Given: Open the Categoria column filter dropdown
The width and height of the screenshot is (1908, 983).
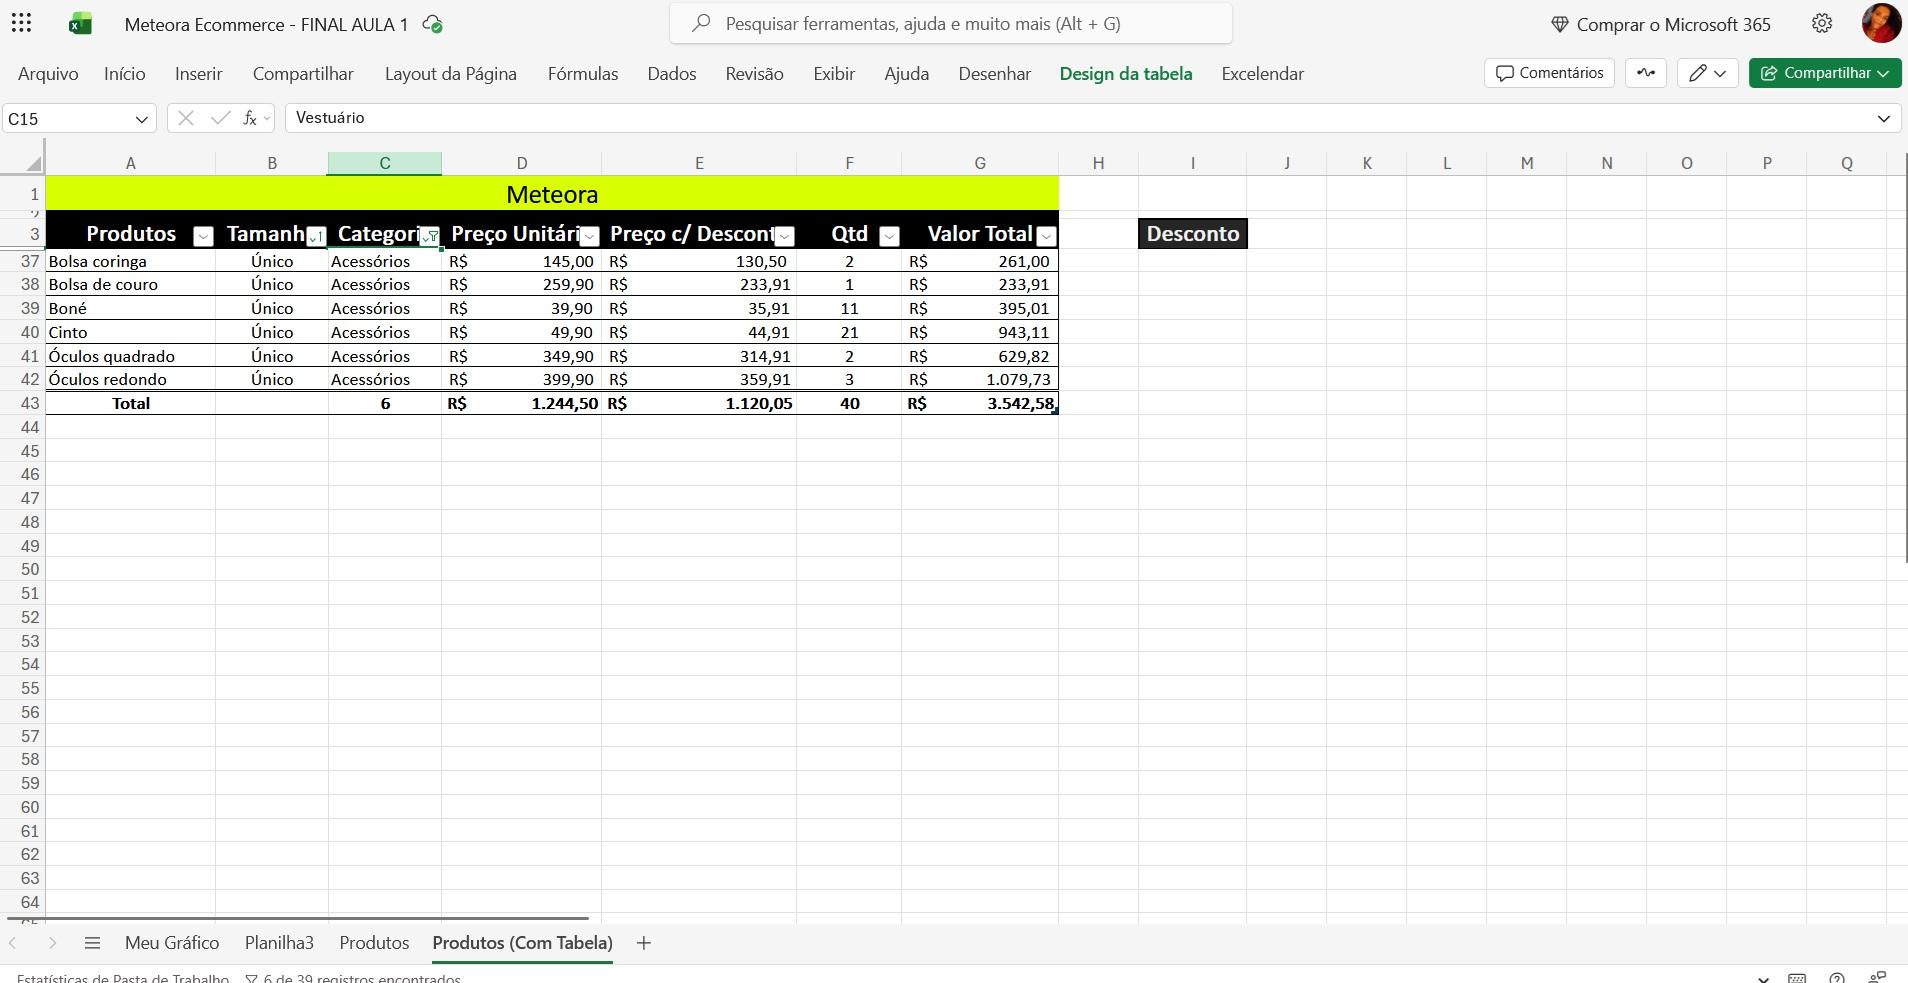Looking at the screenshot, I should (430, 236).
